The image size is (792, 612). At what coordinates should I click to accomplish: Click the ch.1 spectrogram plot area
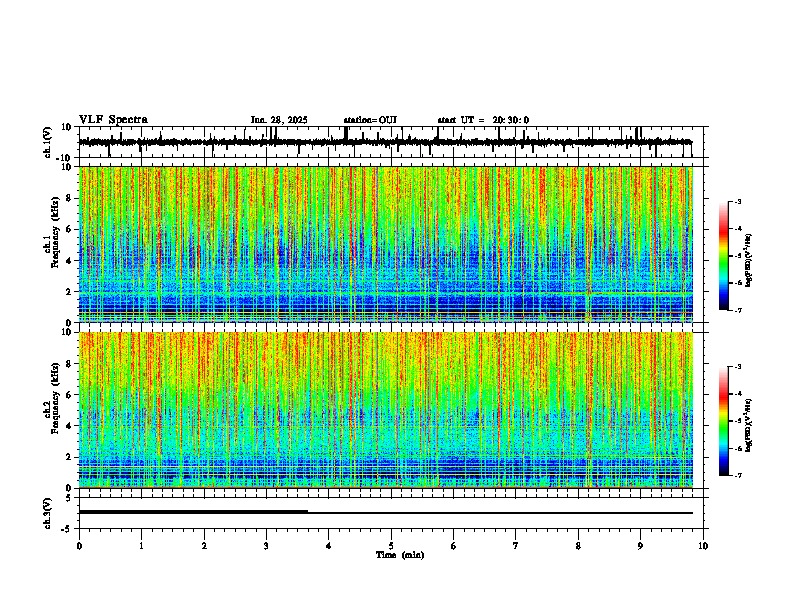pos(386,244)
